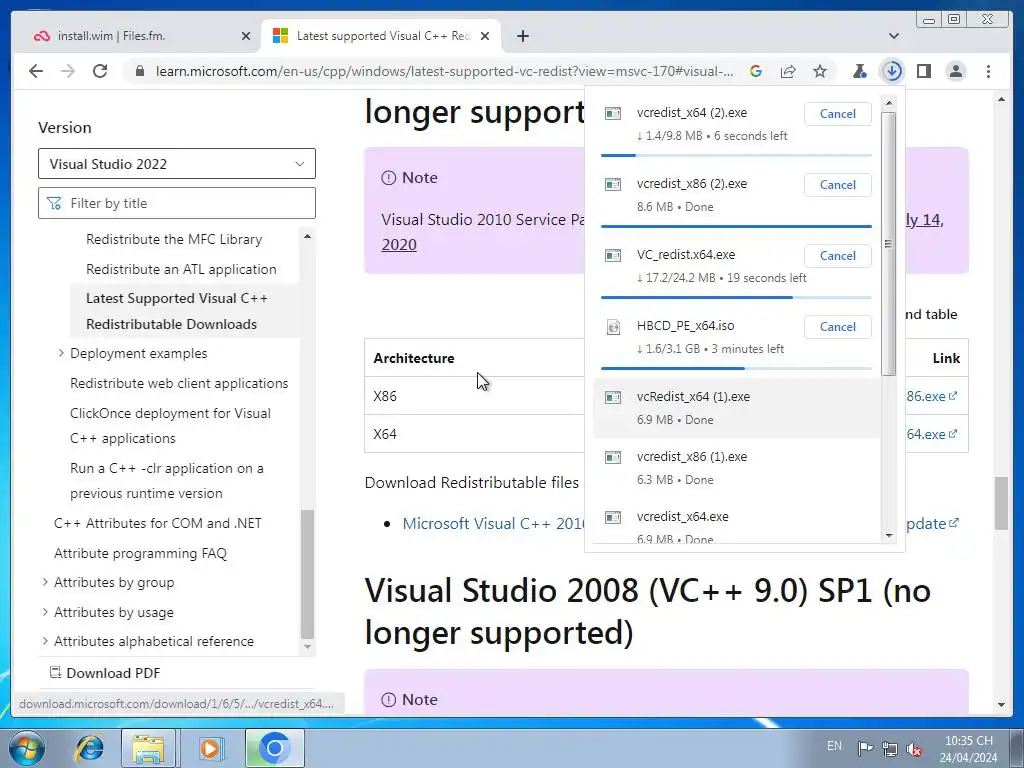The width and height of the screenshot is (1024, 768).
Task: Open Attribute programming FAQ
Action: point(140,554)
